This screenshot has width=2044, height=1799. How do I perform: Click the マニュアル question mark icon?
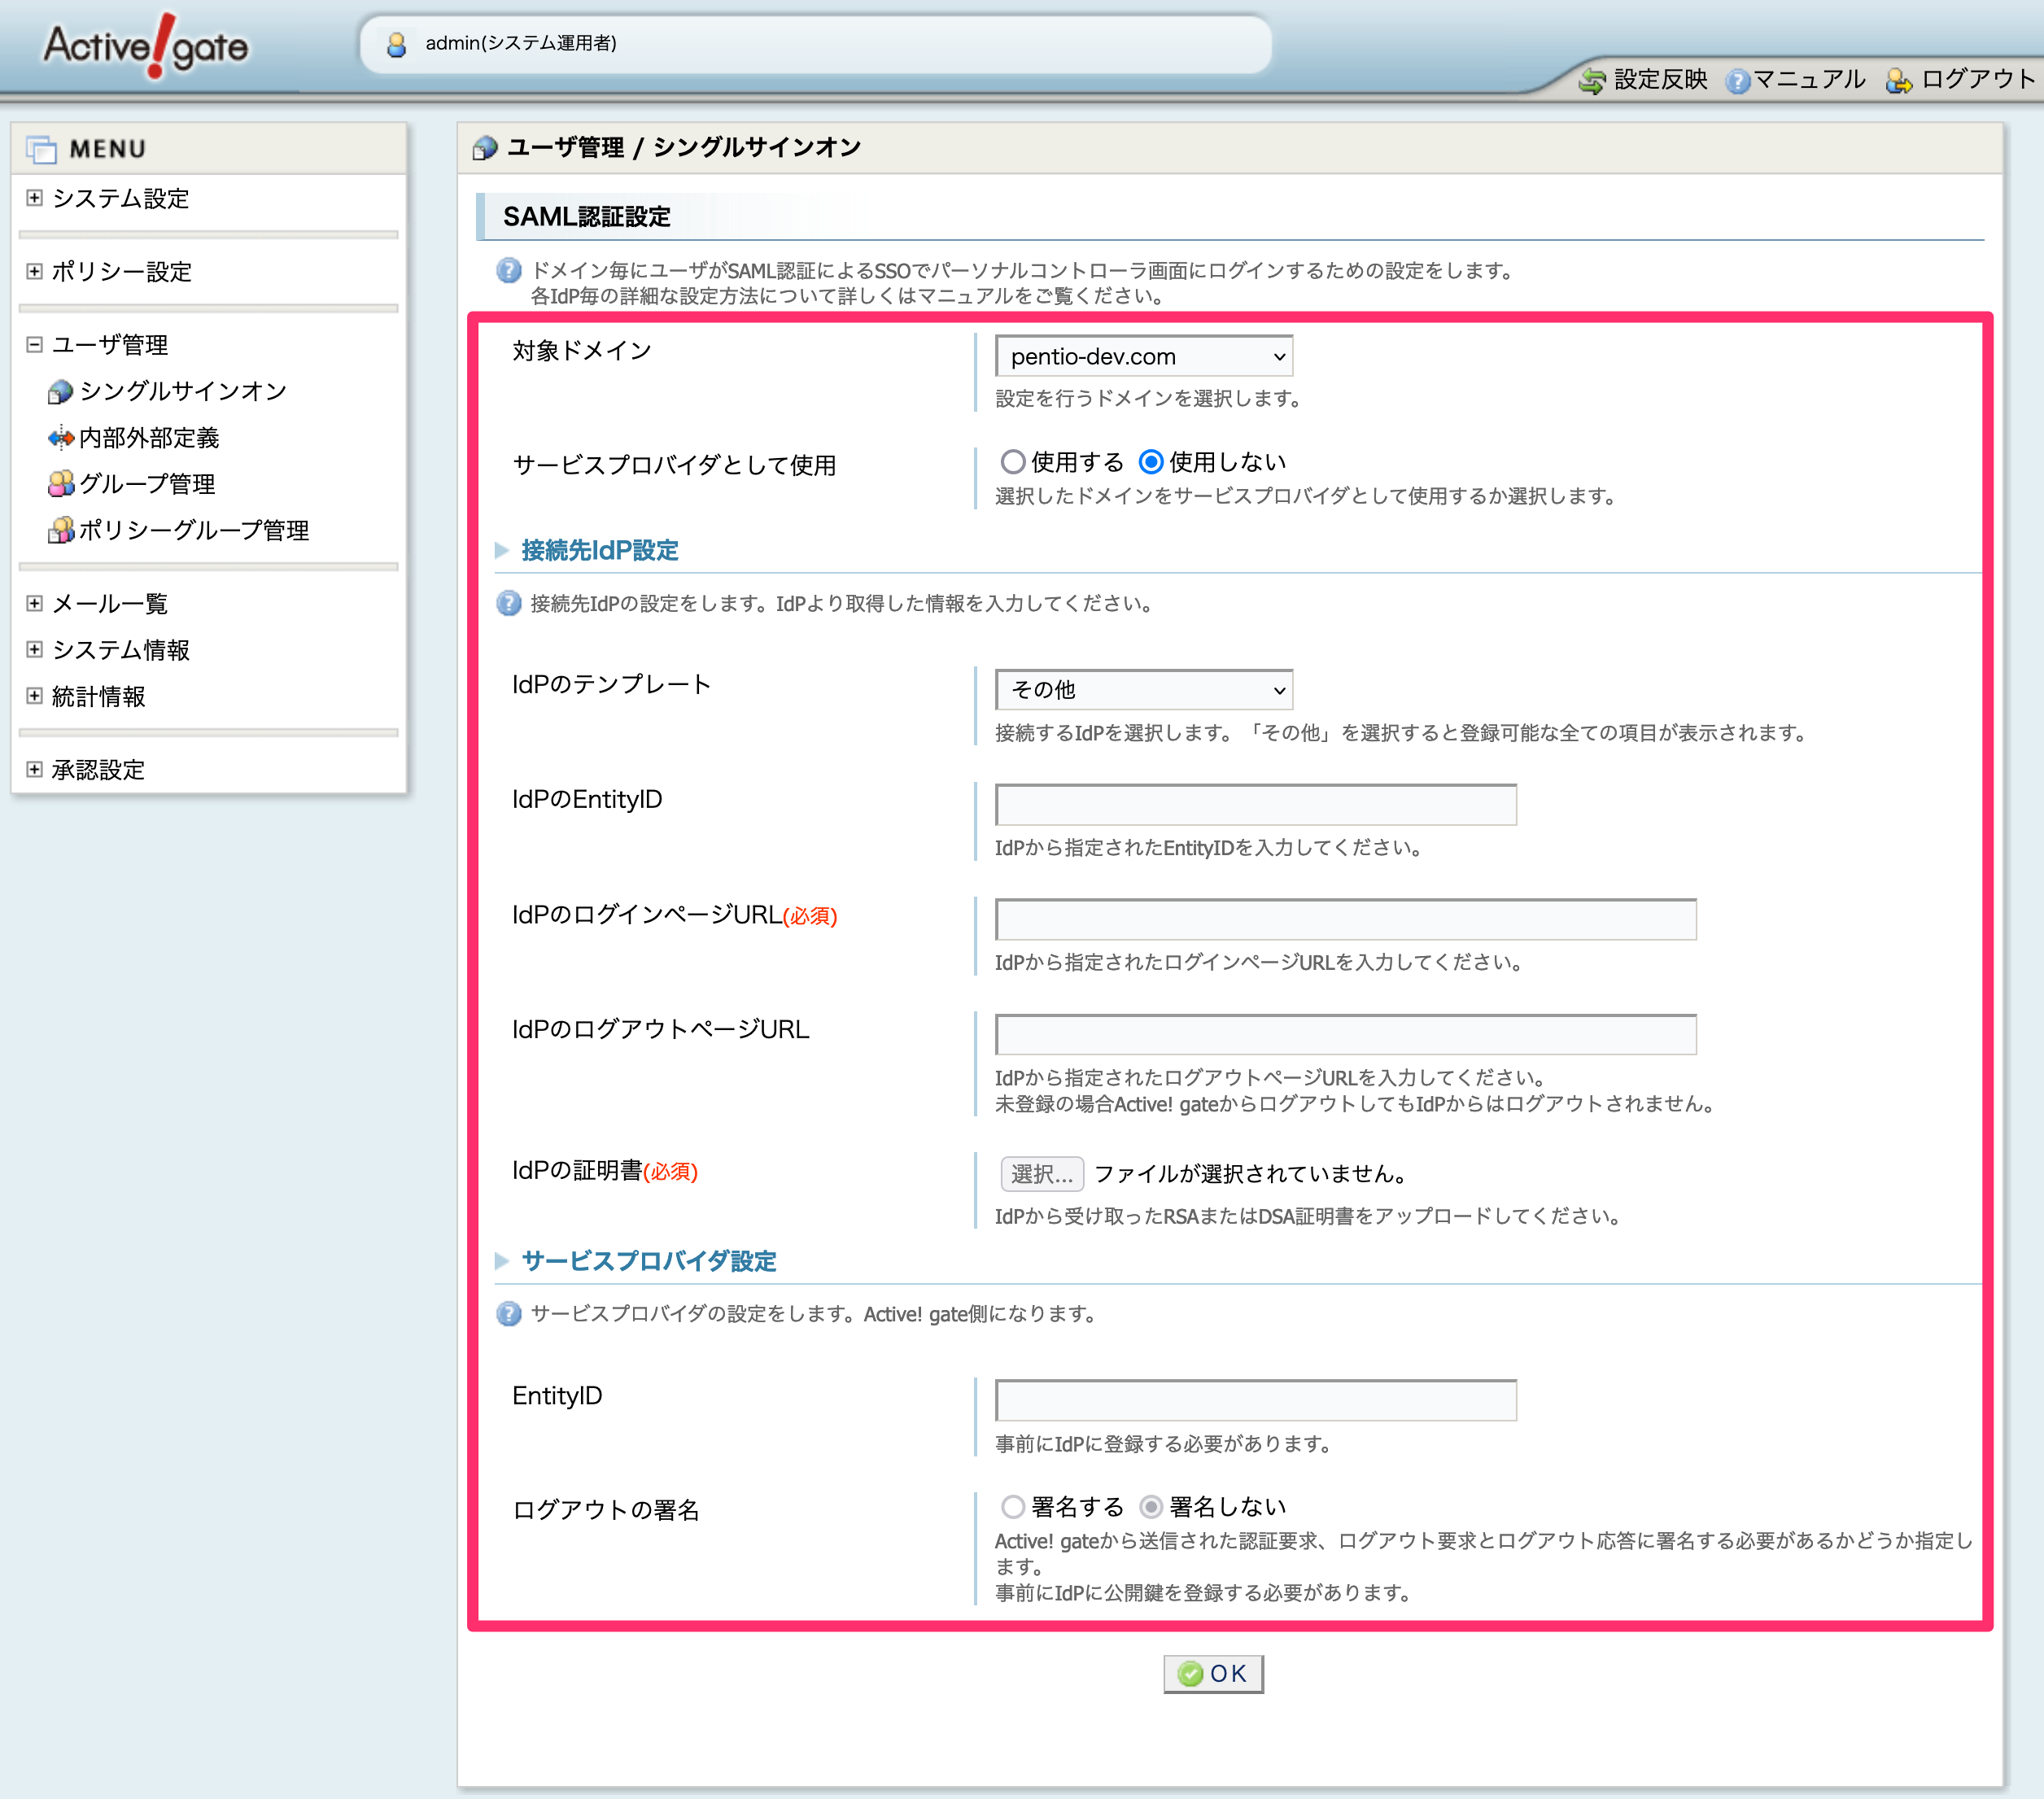[x=1738, y=80]
